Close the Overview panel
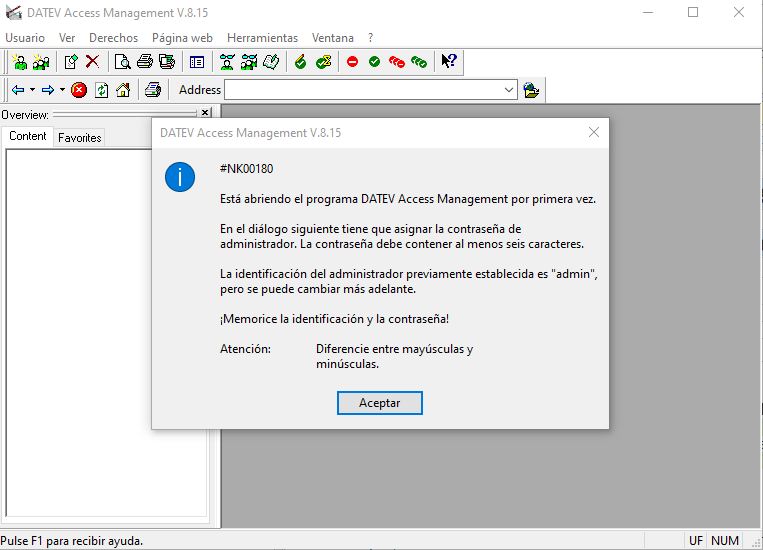 click(x=205, y=113)
